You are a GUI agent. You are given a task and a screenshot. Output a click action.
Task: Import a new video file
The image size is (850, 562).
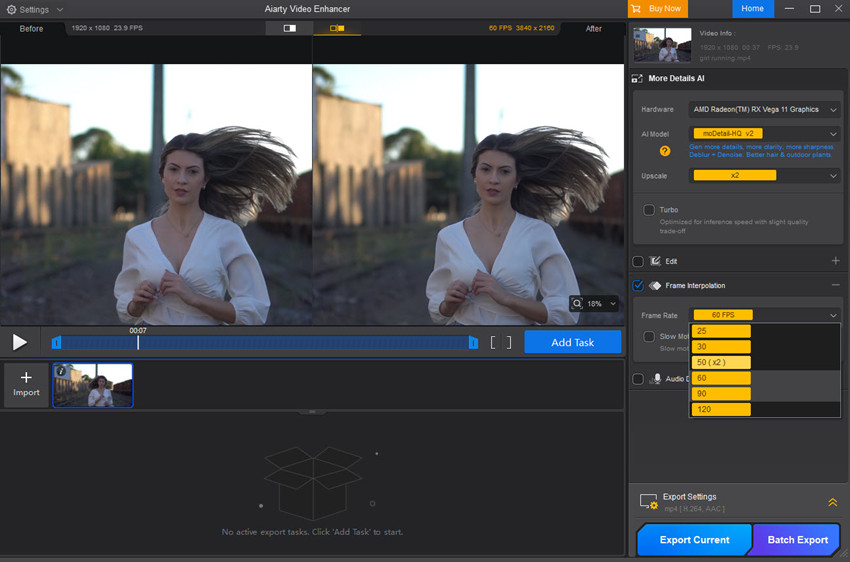[x=26, y=384]
